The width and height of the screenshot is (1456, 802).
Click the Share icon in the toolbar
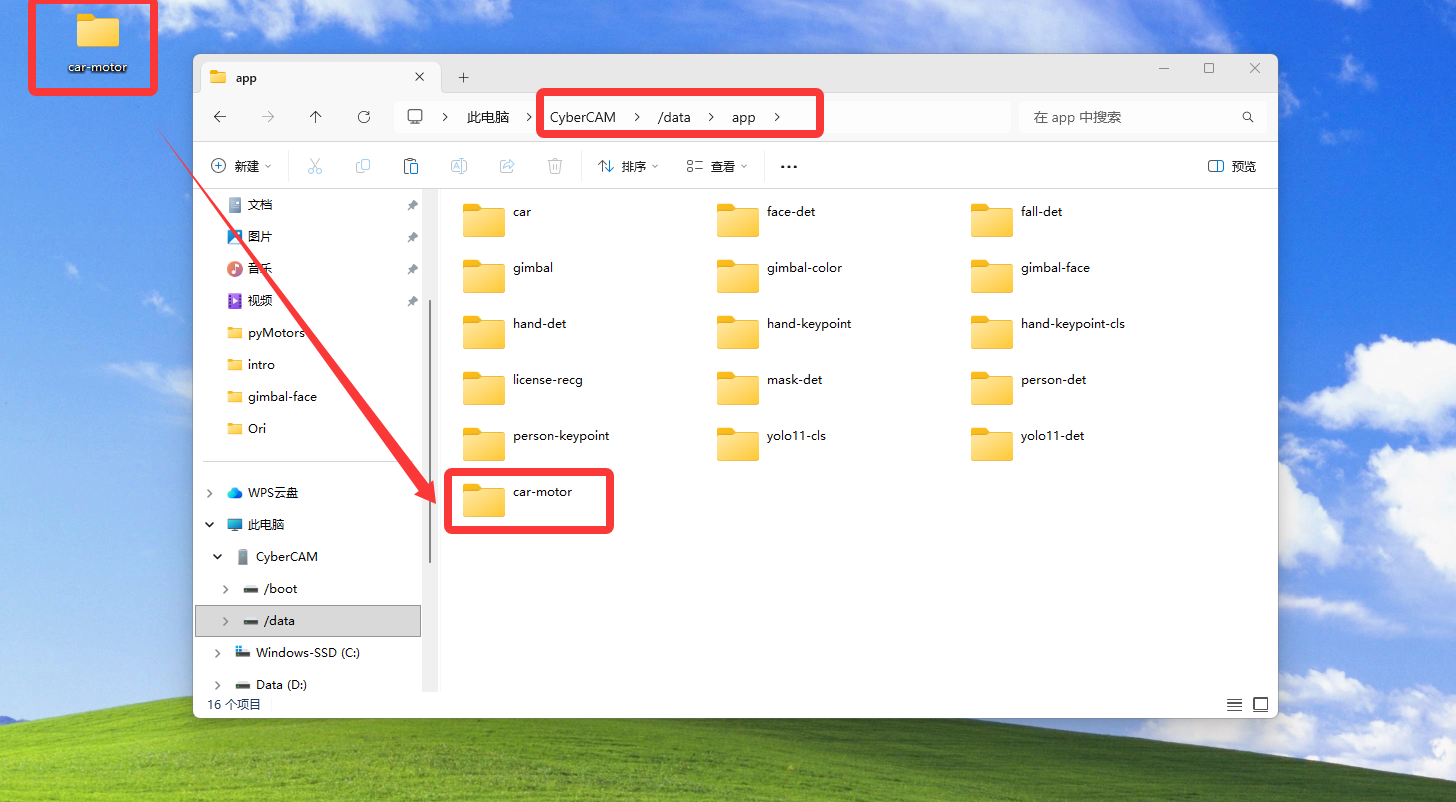pos(507,166)
